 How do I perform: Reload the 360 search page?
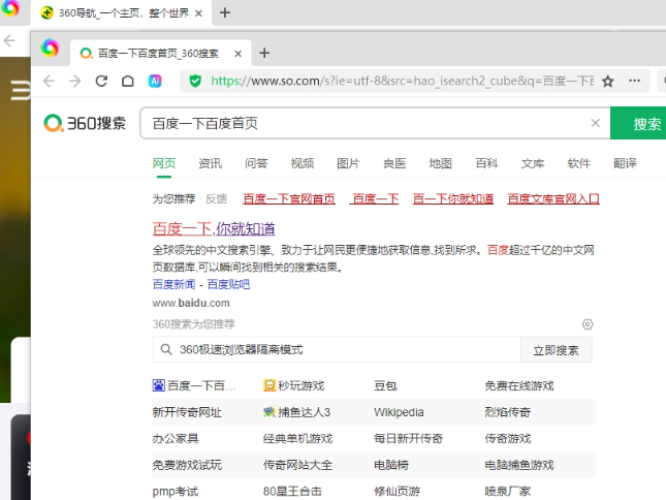(102, 81)
